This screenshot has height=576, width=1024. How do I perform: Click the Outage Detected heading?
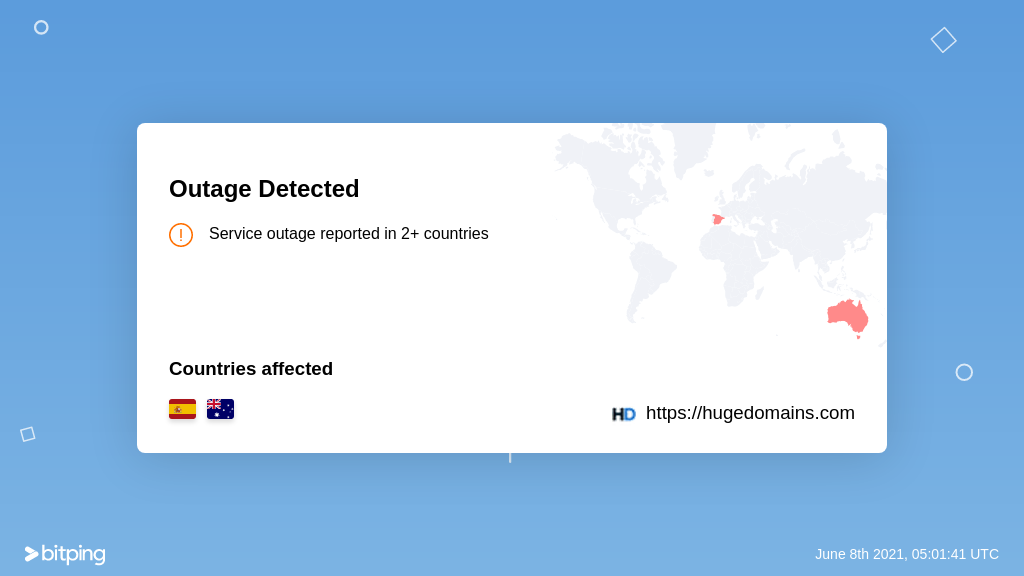tap(264, 189)
